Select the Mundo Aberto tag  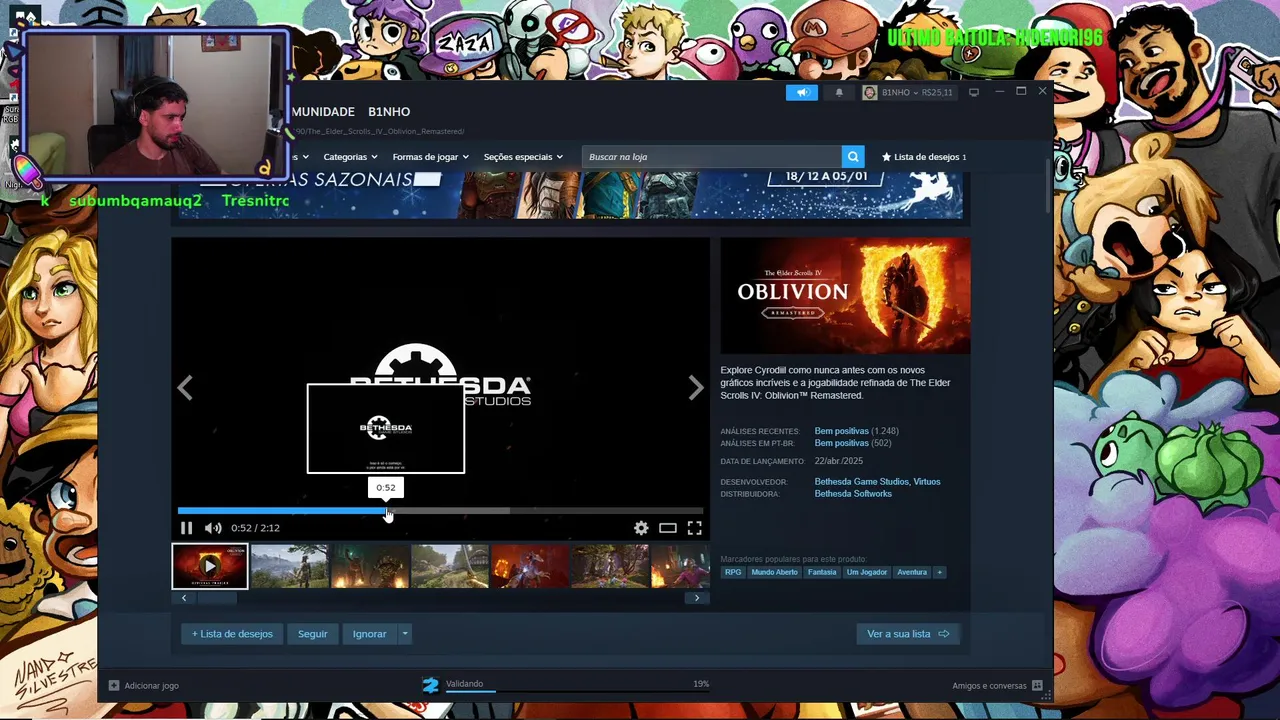pos(774,572)
